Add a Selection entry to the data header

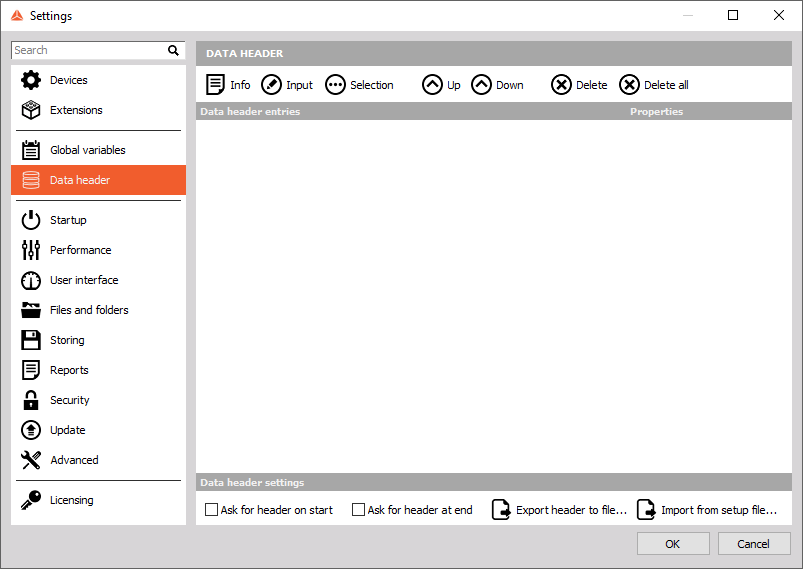click(x=360, y=85)
